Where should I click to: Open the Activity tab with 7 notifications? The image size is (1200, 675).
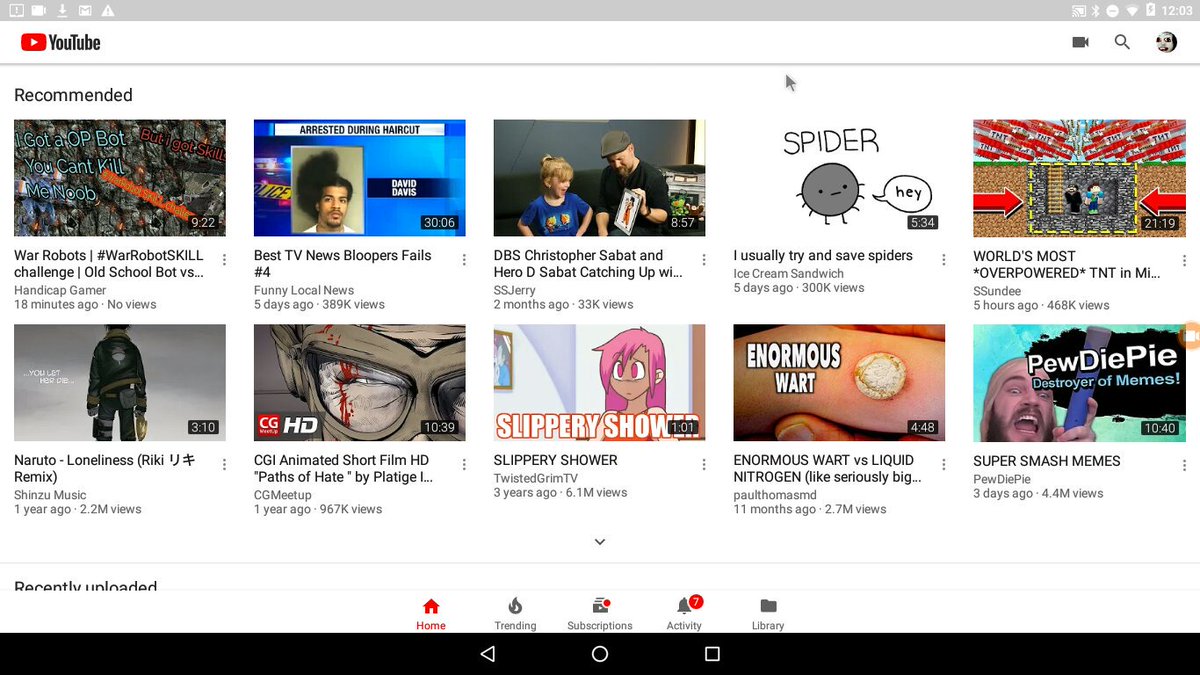684,614
